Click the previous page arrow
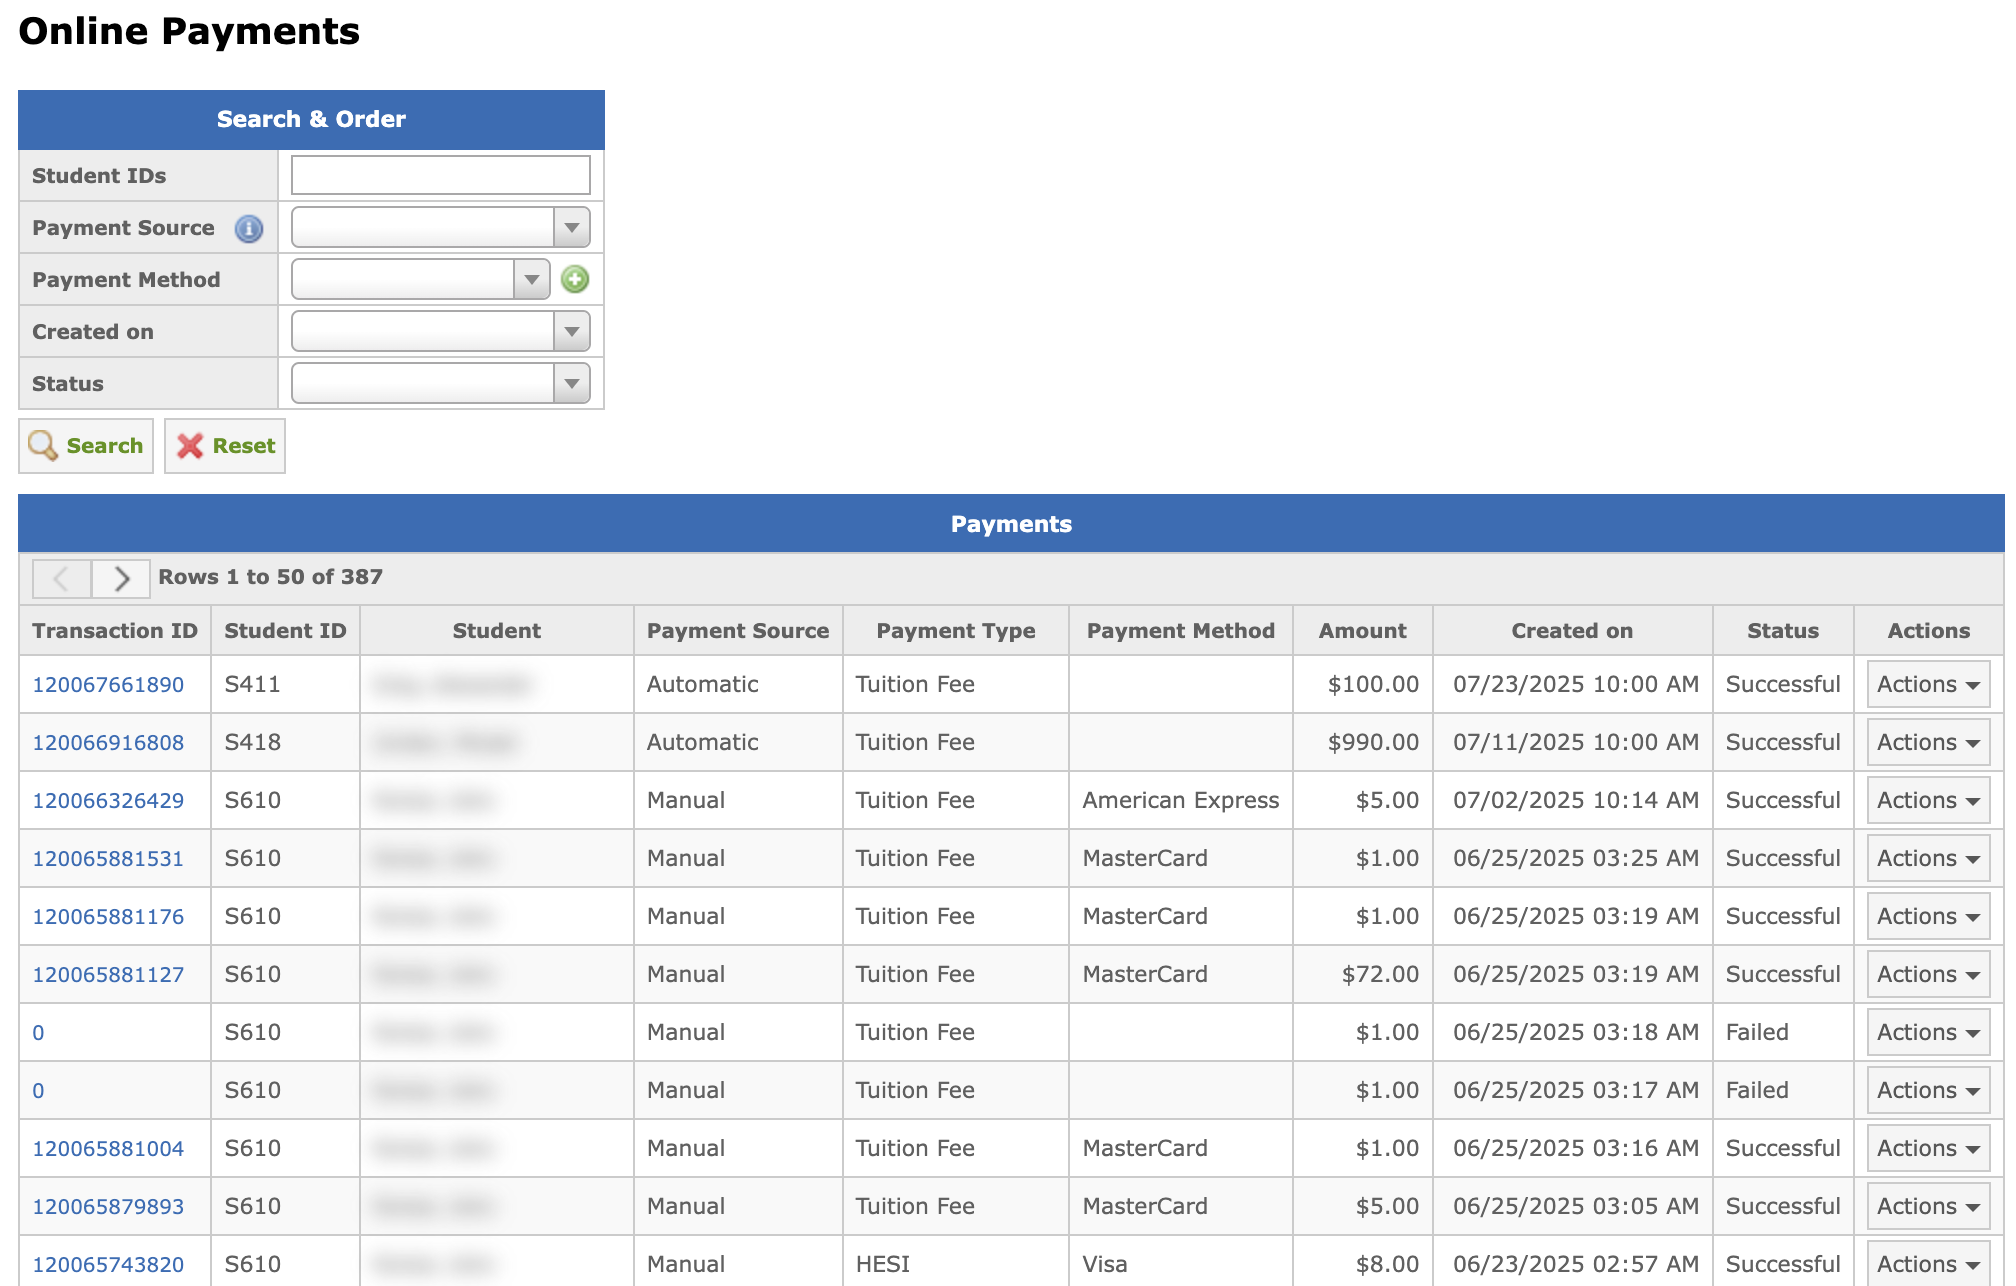Image resolution: width=2016 pixels, height=1286 pixels. point(62,578)
